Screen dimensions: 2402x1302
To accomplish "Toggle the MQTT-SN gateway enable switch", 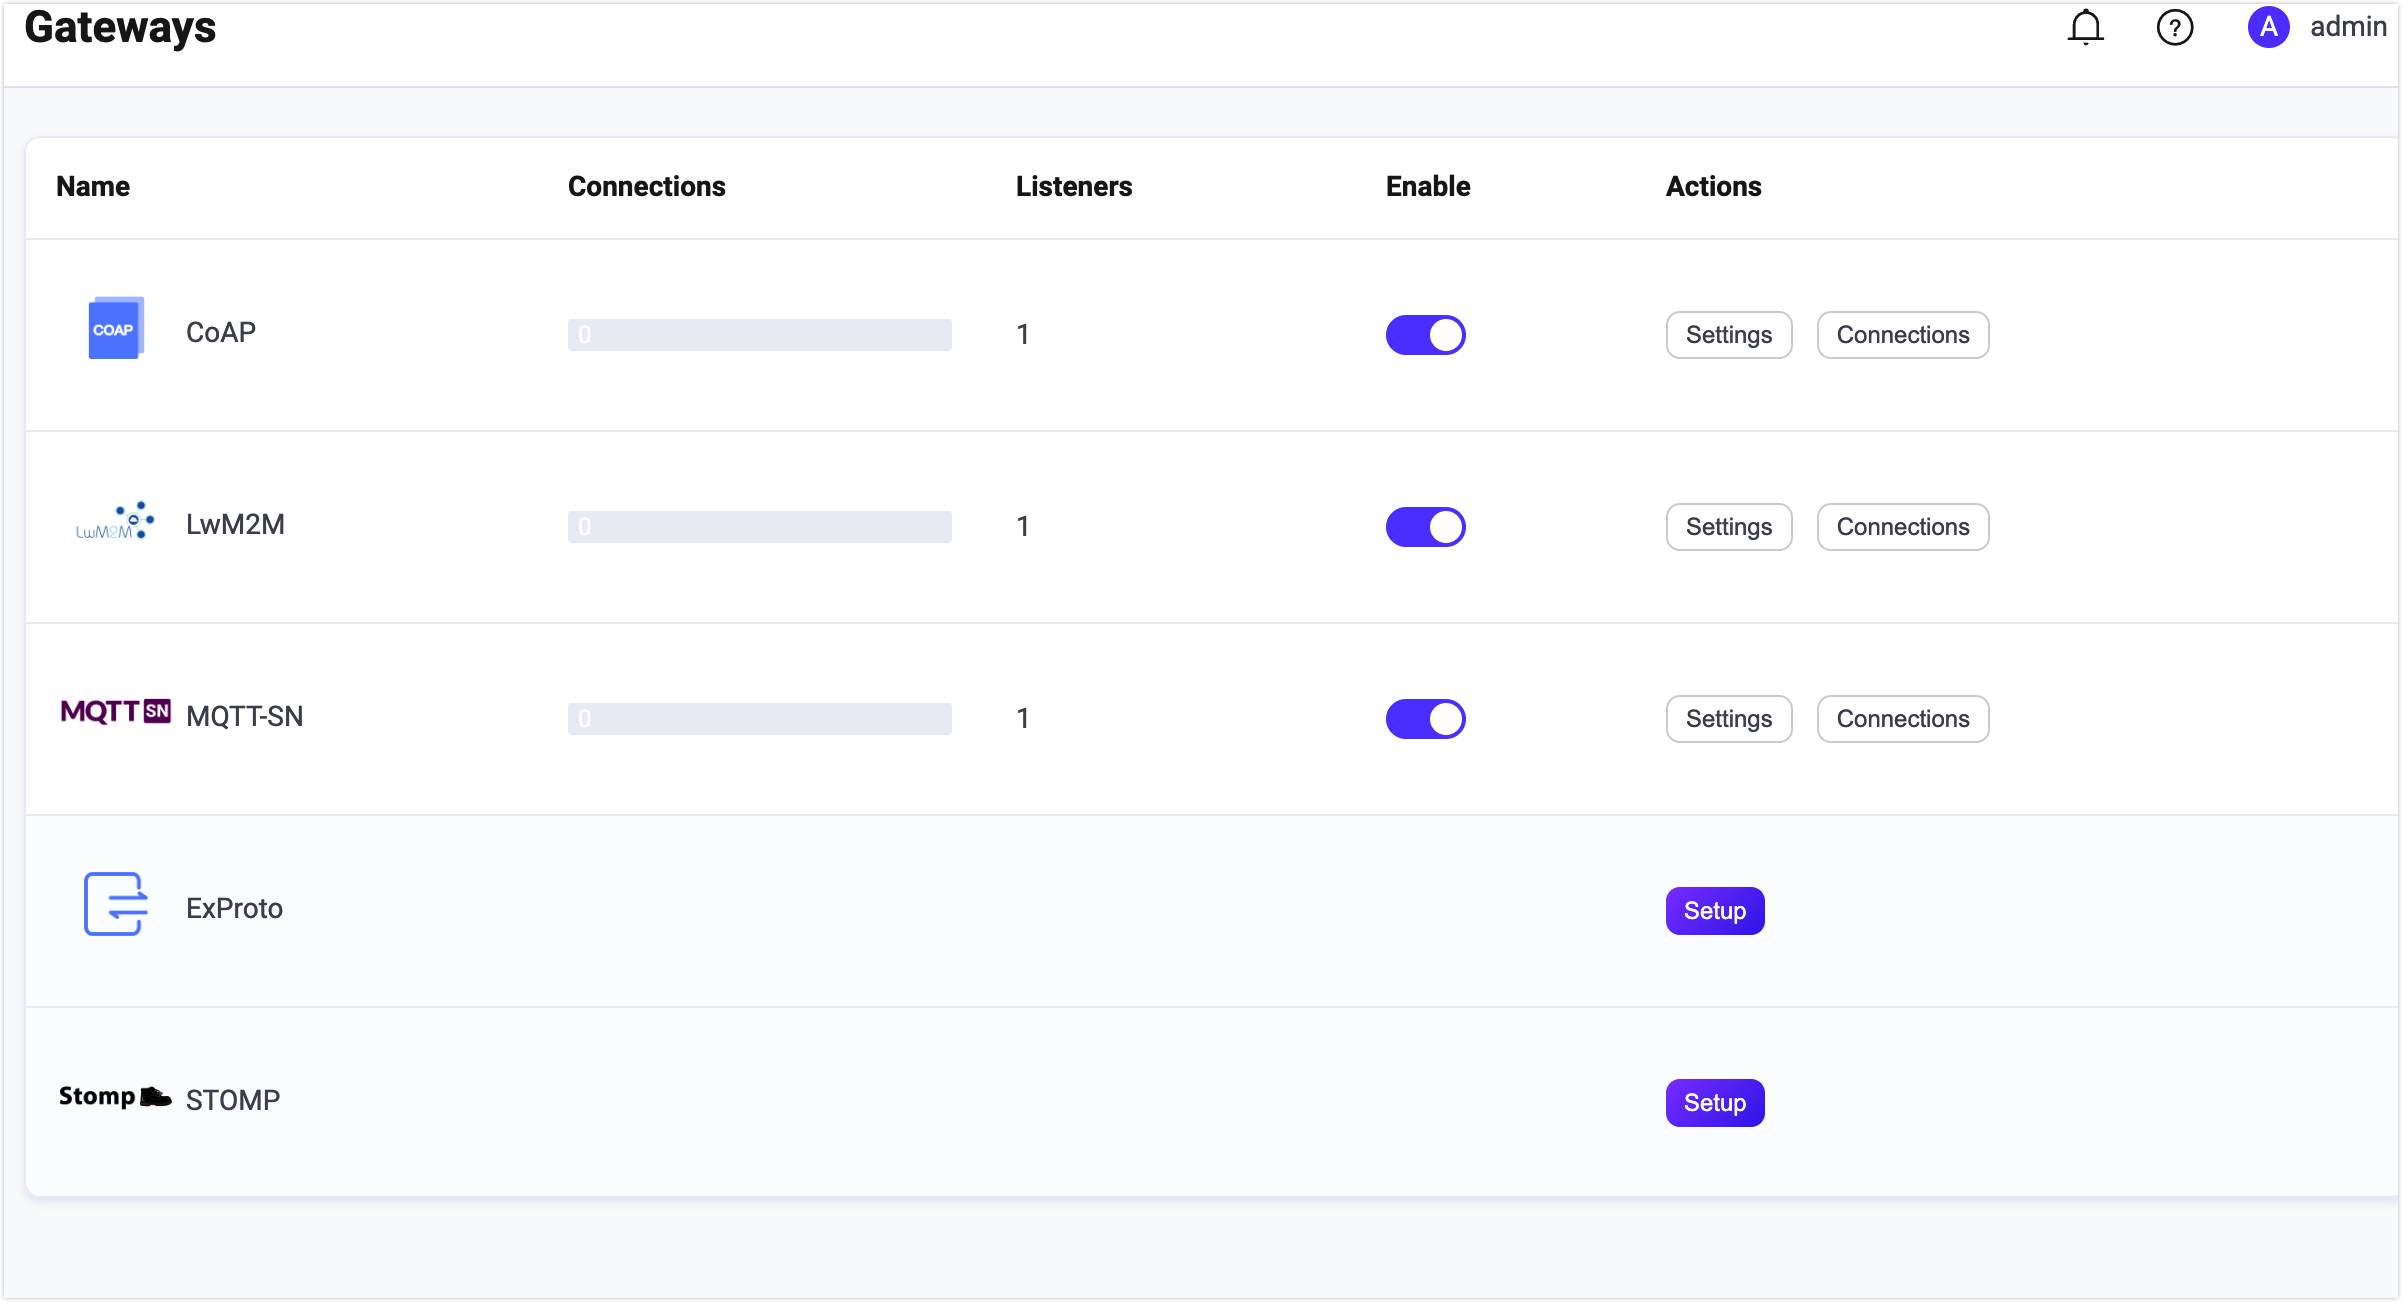I will coord(1425,719).
